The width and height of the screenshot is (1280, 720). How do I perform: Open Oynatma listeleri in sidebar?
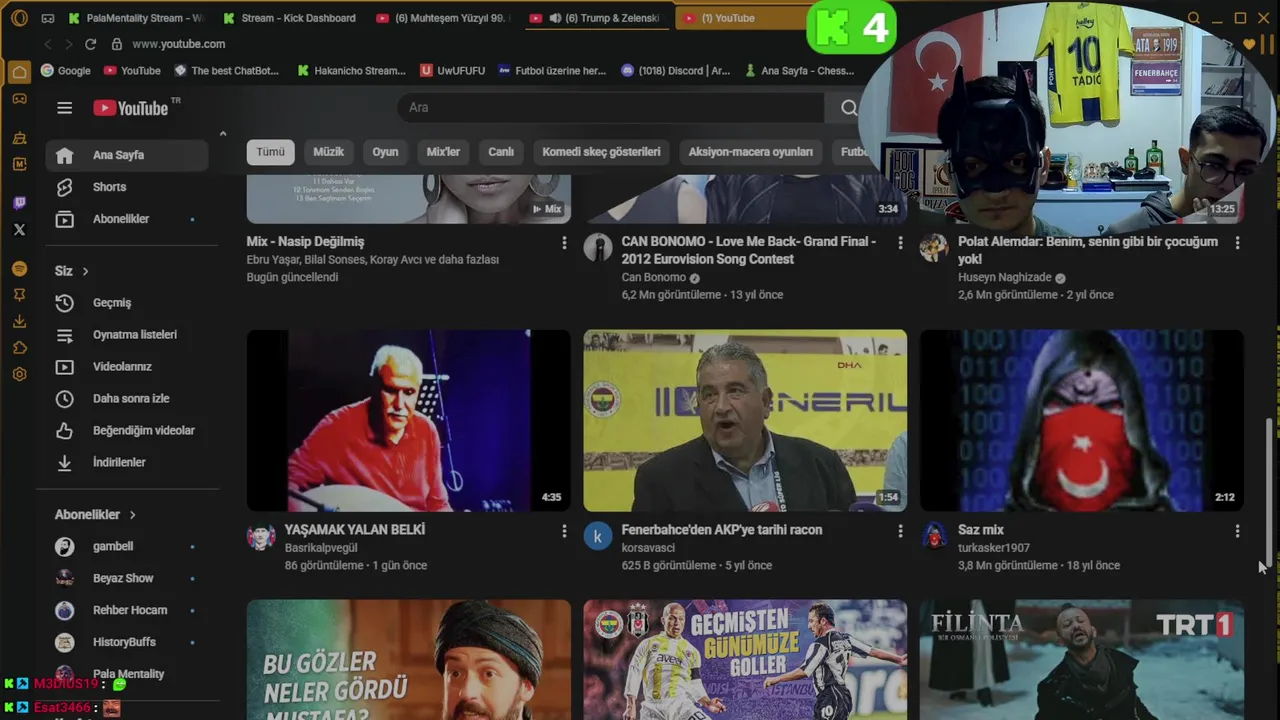pyautogui.click(x=127, y=335)
